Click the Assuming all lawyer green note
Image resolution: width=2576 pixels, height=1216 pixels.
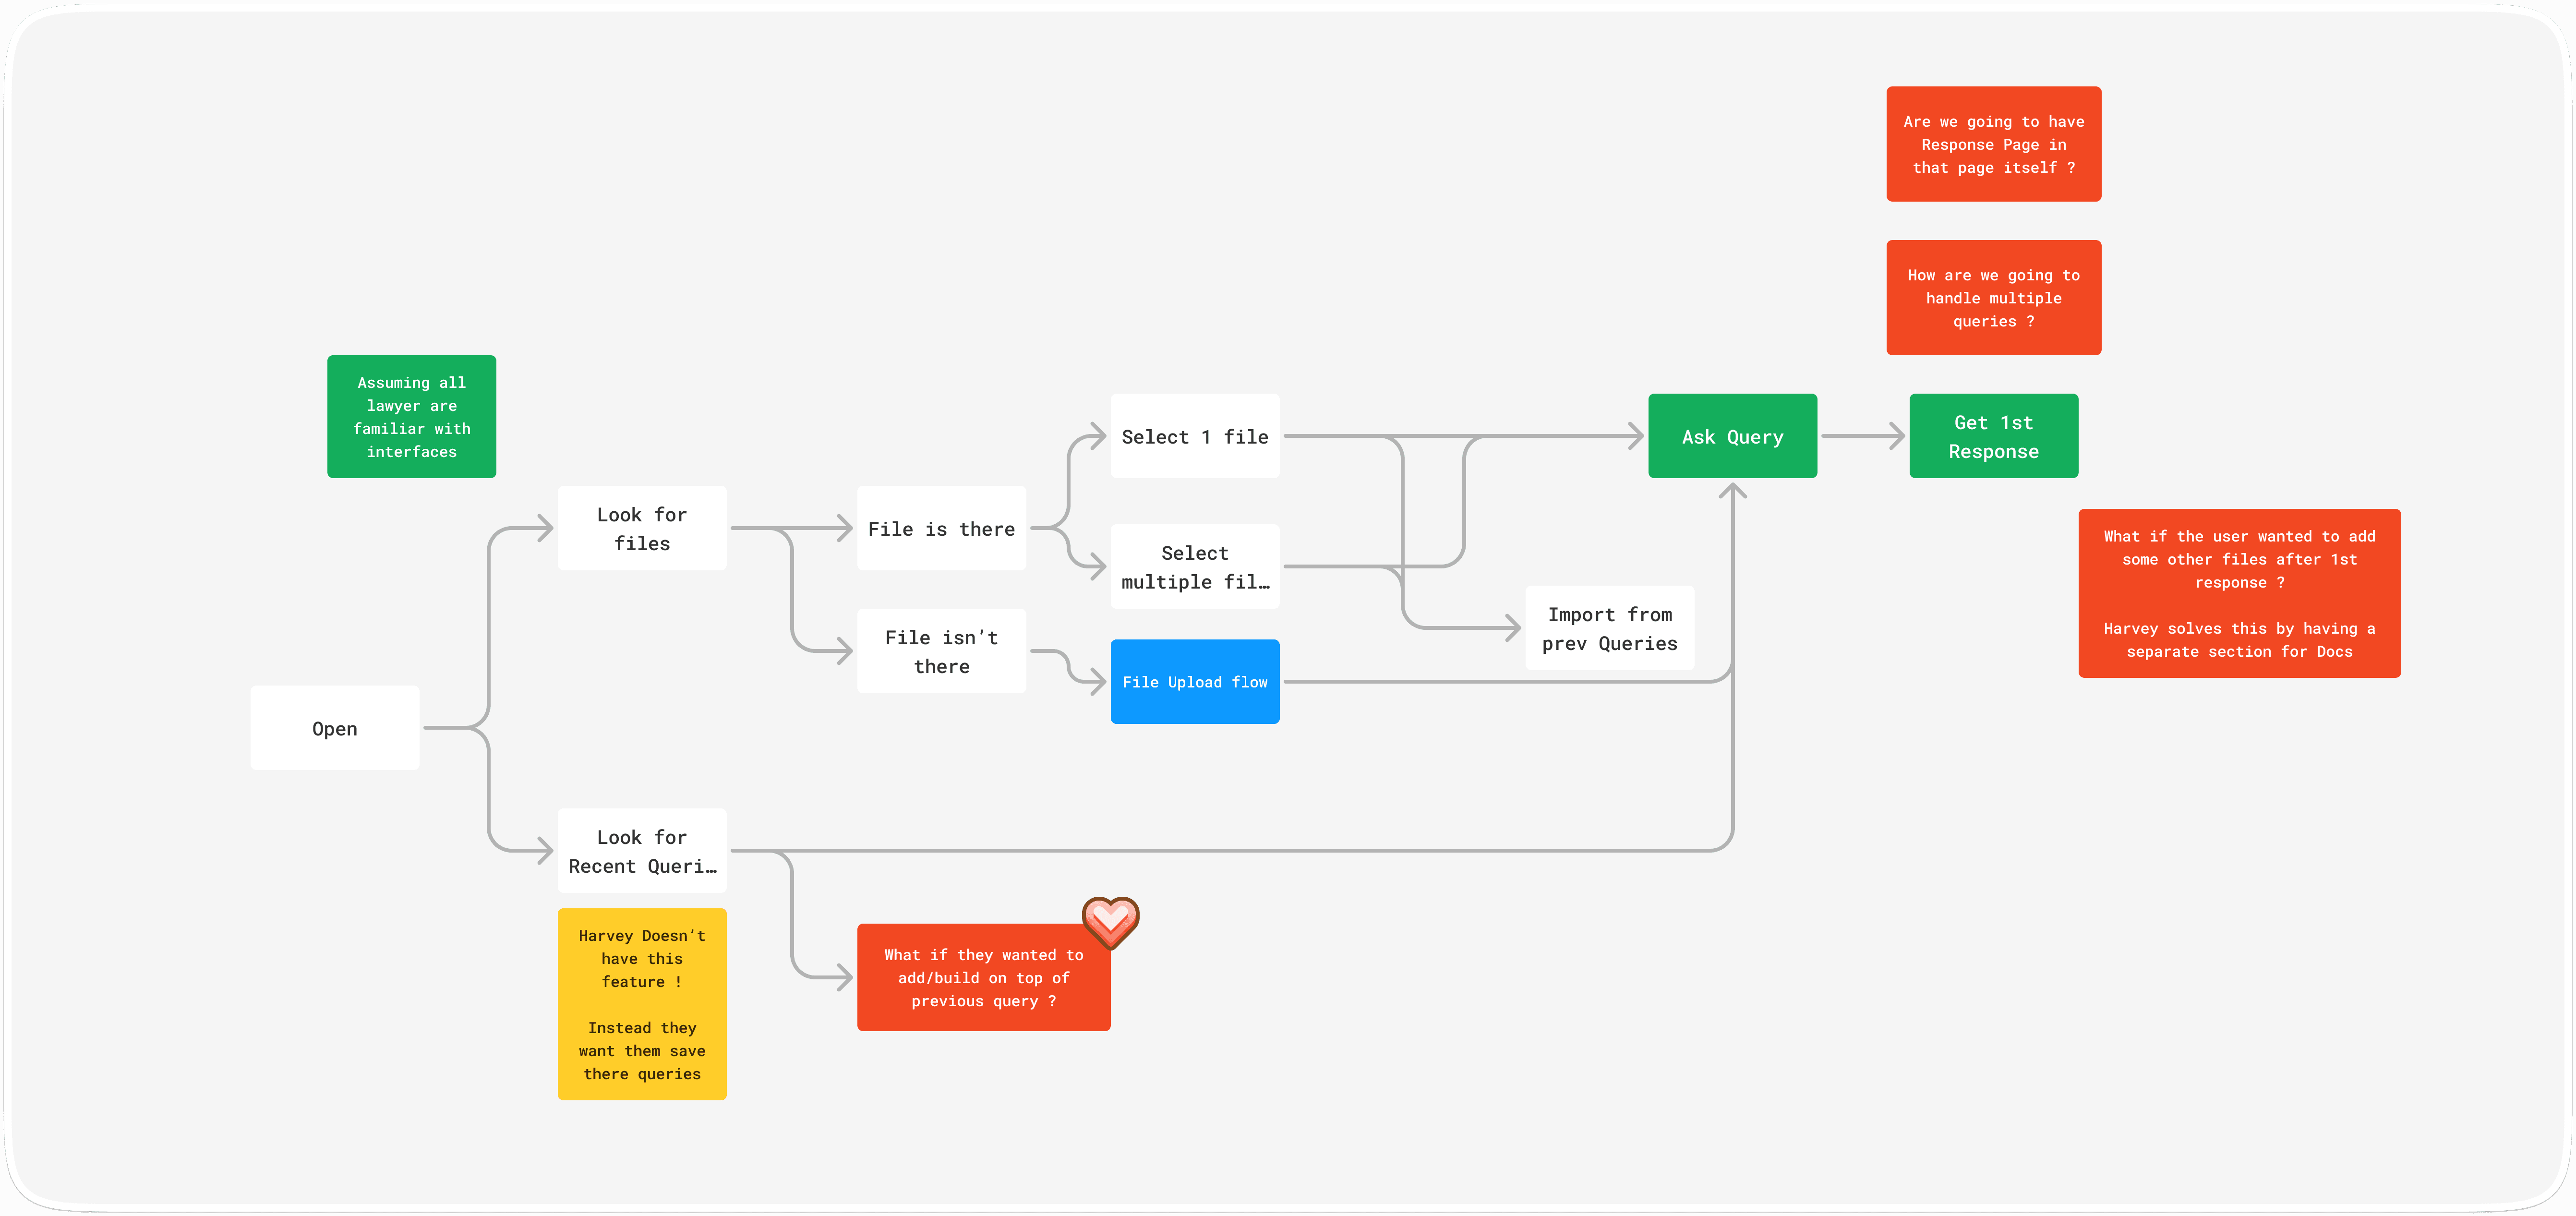click(x=411, y=416)
